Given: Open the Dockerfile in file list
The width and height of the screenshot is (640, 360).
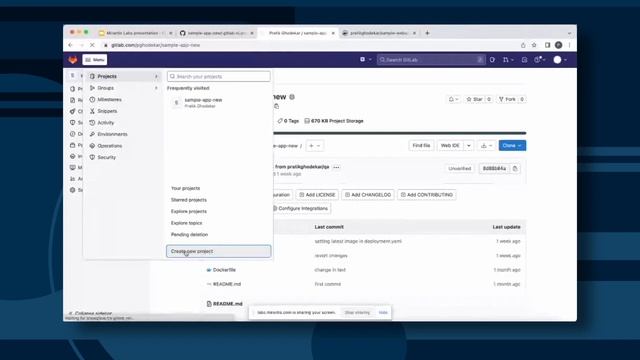Looking at the screenshot, I should pos(224,270).
